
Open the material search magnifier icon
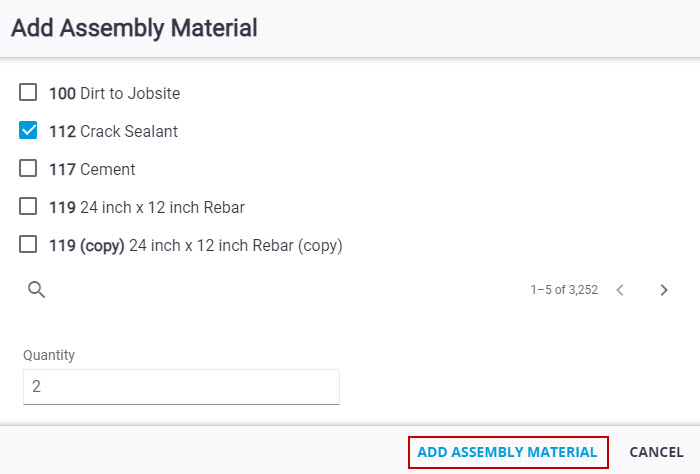[x=36, y=290]
